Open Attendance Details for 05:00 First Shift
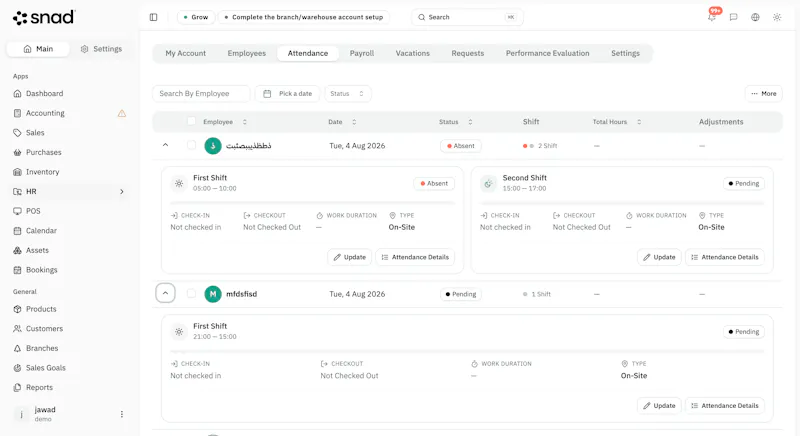 [x=415, y=257]
